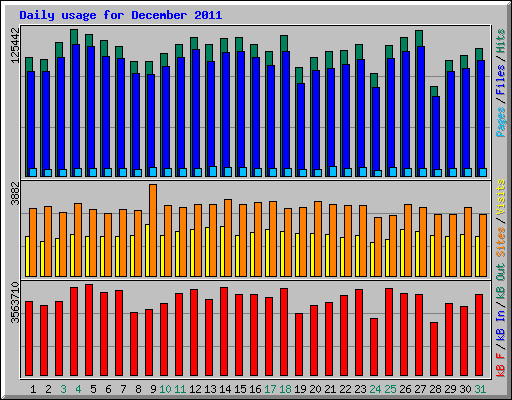
Task: Click day label 11 on the x-axis
Action: click(x=180, y=389)
